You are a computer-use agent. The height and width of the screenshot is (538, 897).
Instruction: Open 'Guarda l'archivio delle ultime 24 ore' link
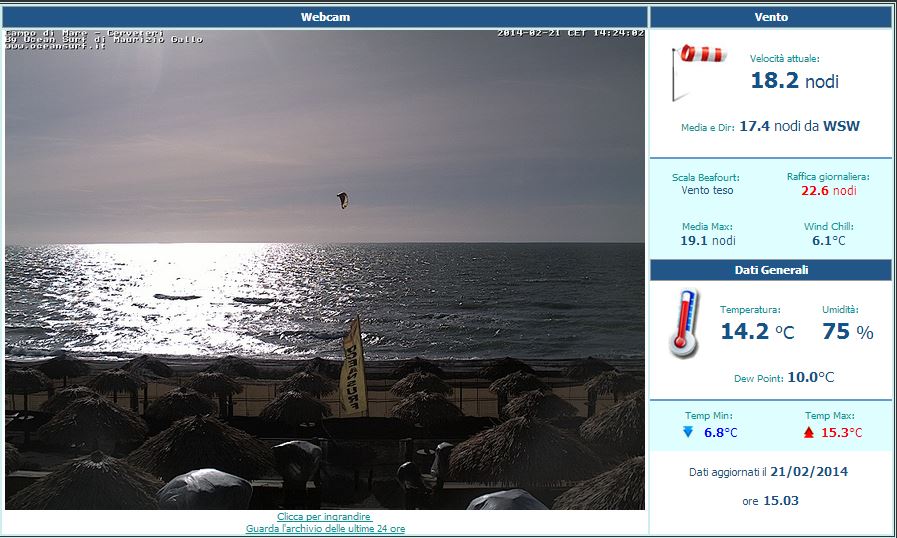pyautogui.click(x=325, y=528)
